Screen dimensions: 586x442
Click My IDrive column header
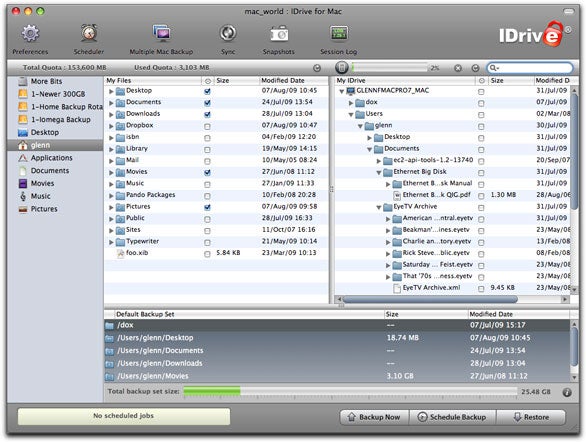point(405,80)
